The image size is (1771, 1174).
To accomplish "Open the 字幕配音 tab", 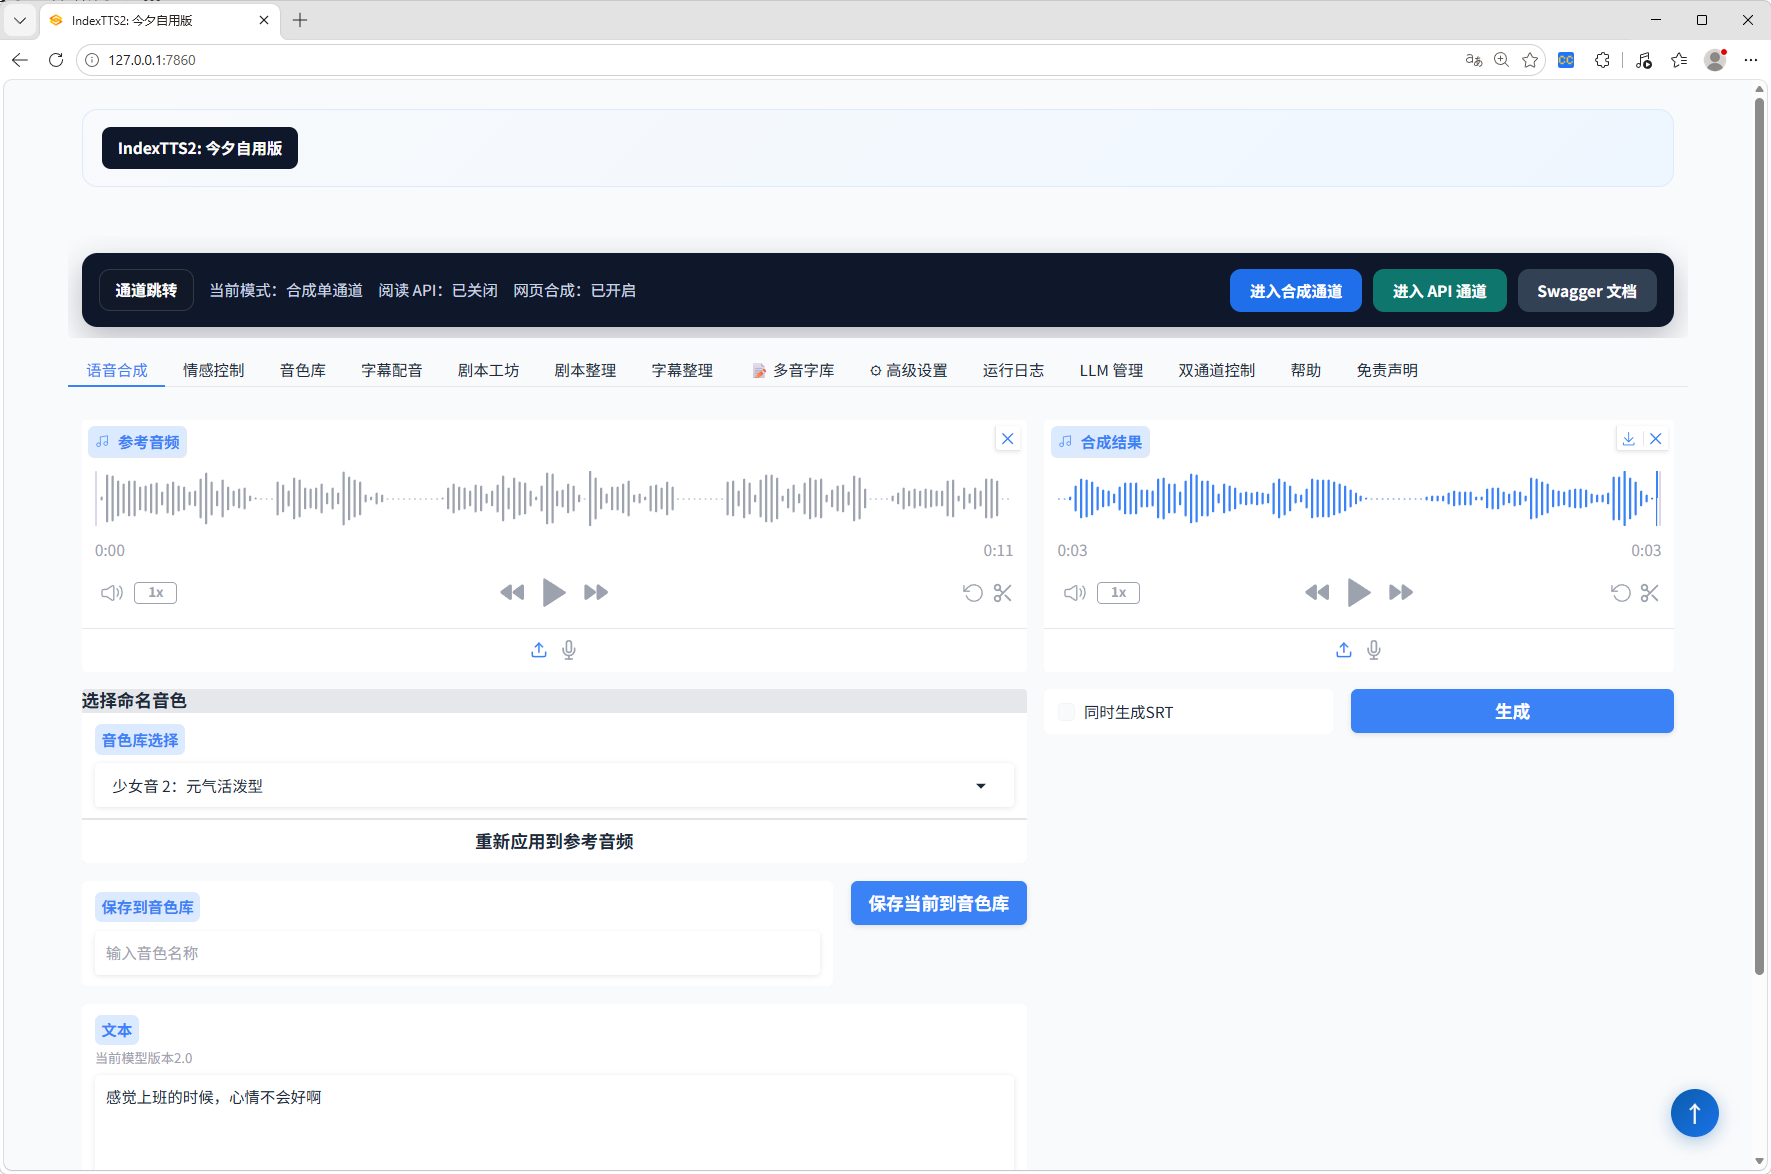I will [392, 370].
